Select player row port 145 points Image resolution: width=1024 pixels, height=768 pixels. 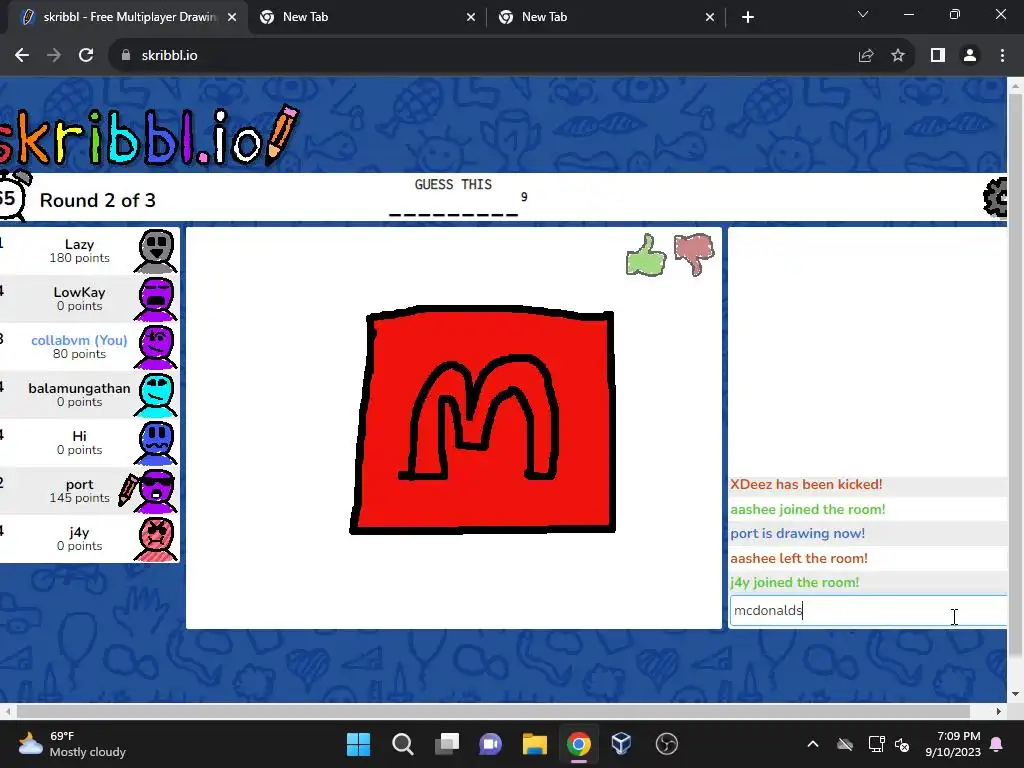click(89, 491)
